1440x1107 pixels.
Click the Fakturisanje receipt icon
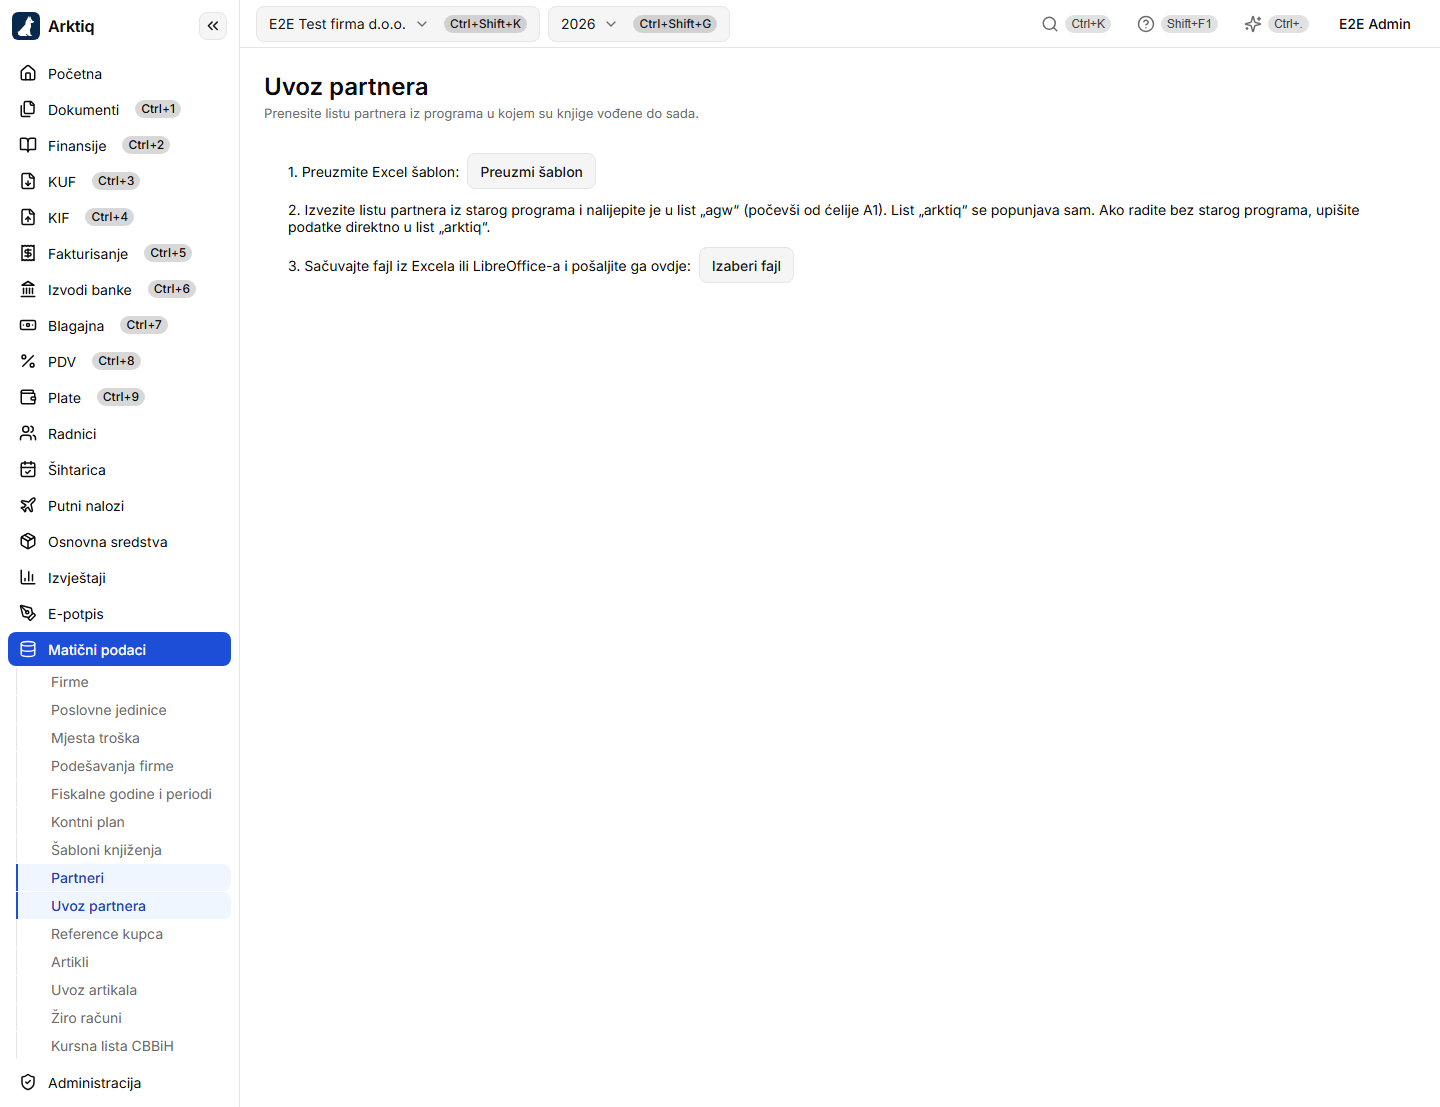pyautogui.click(x=28, y=253)
